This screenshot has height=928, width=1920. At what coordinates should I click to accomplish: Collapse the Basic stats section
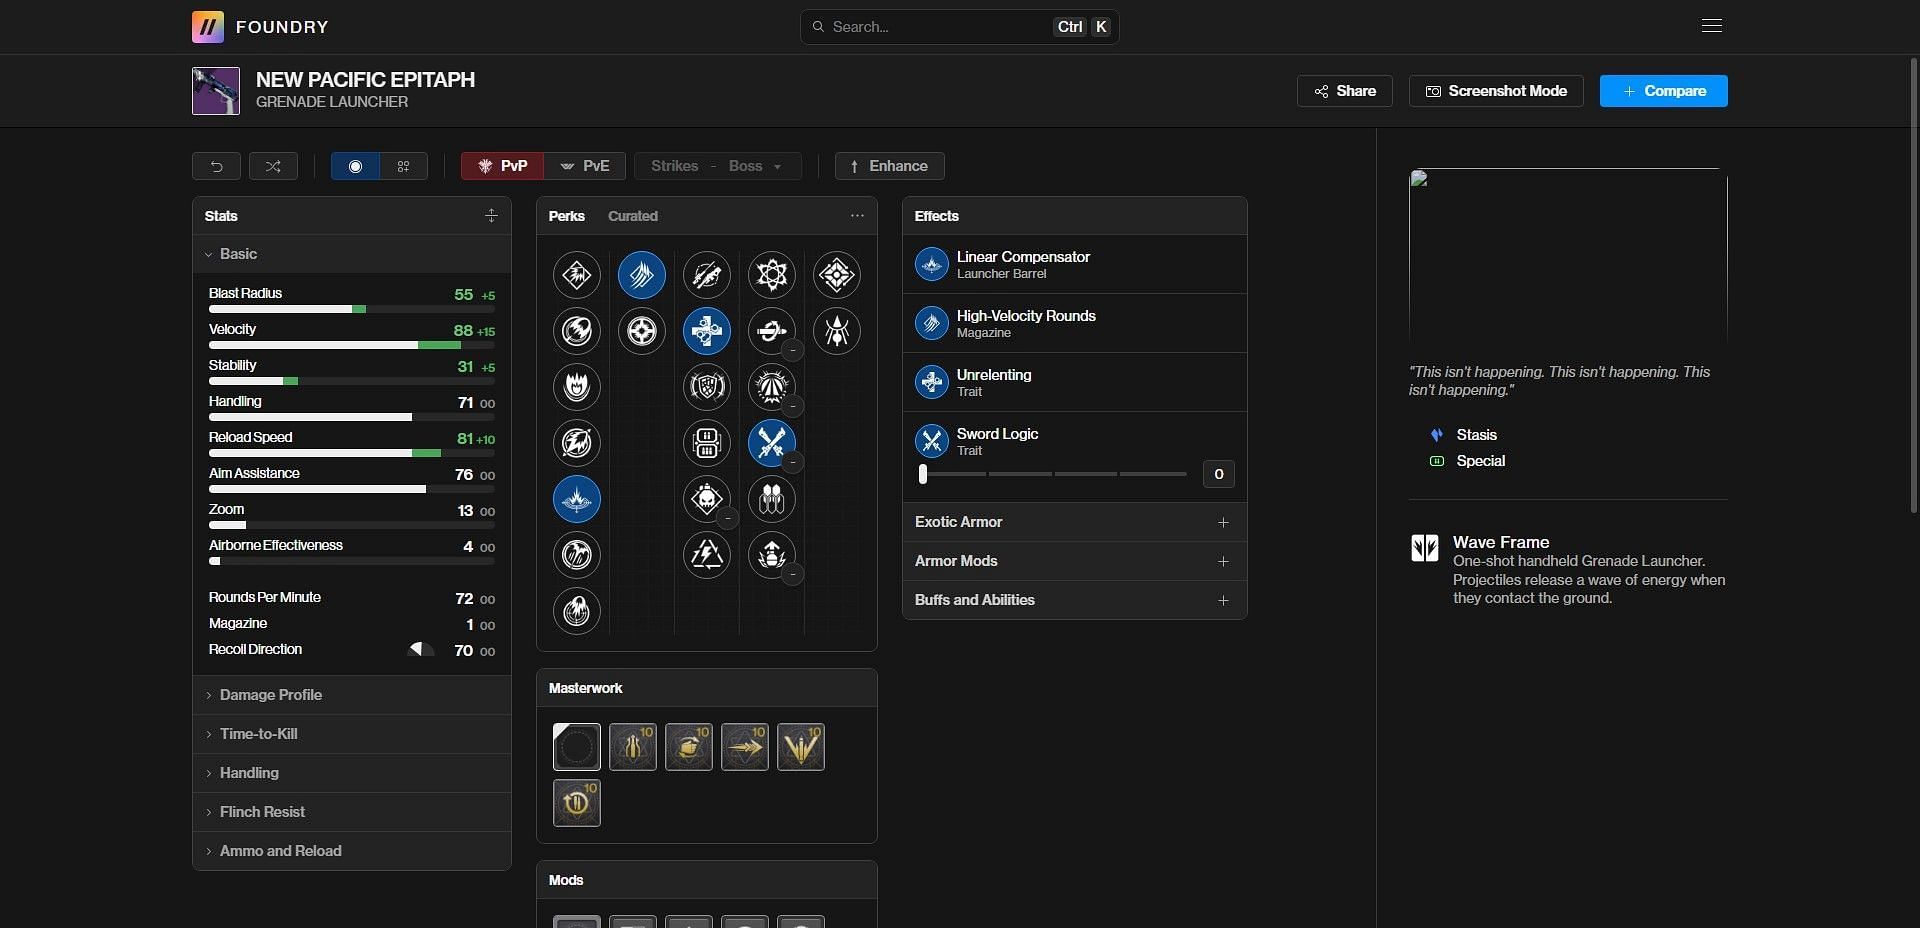352,254
